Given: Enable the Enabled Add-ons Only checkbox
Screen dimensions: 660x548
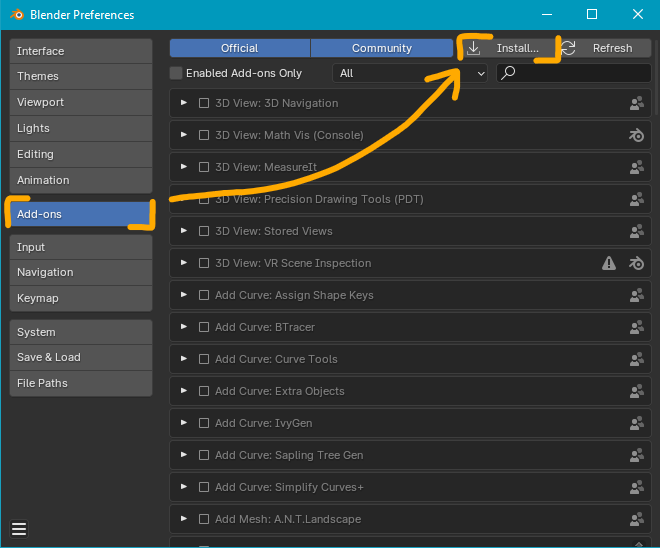Looking at the screenshot, I should [177, 73].
